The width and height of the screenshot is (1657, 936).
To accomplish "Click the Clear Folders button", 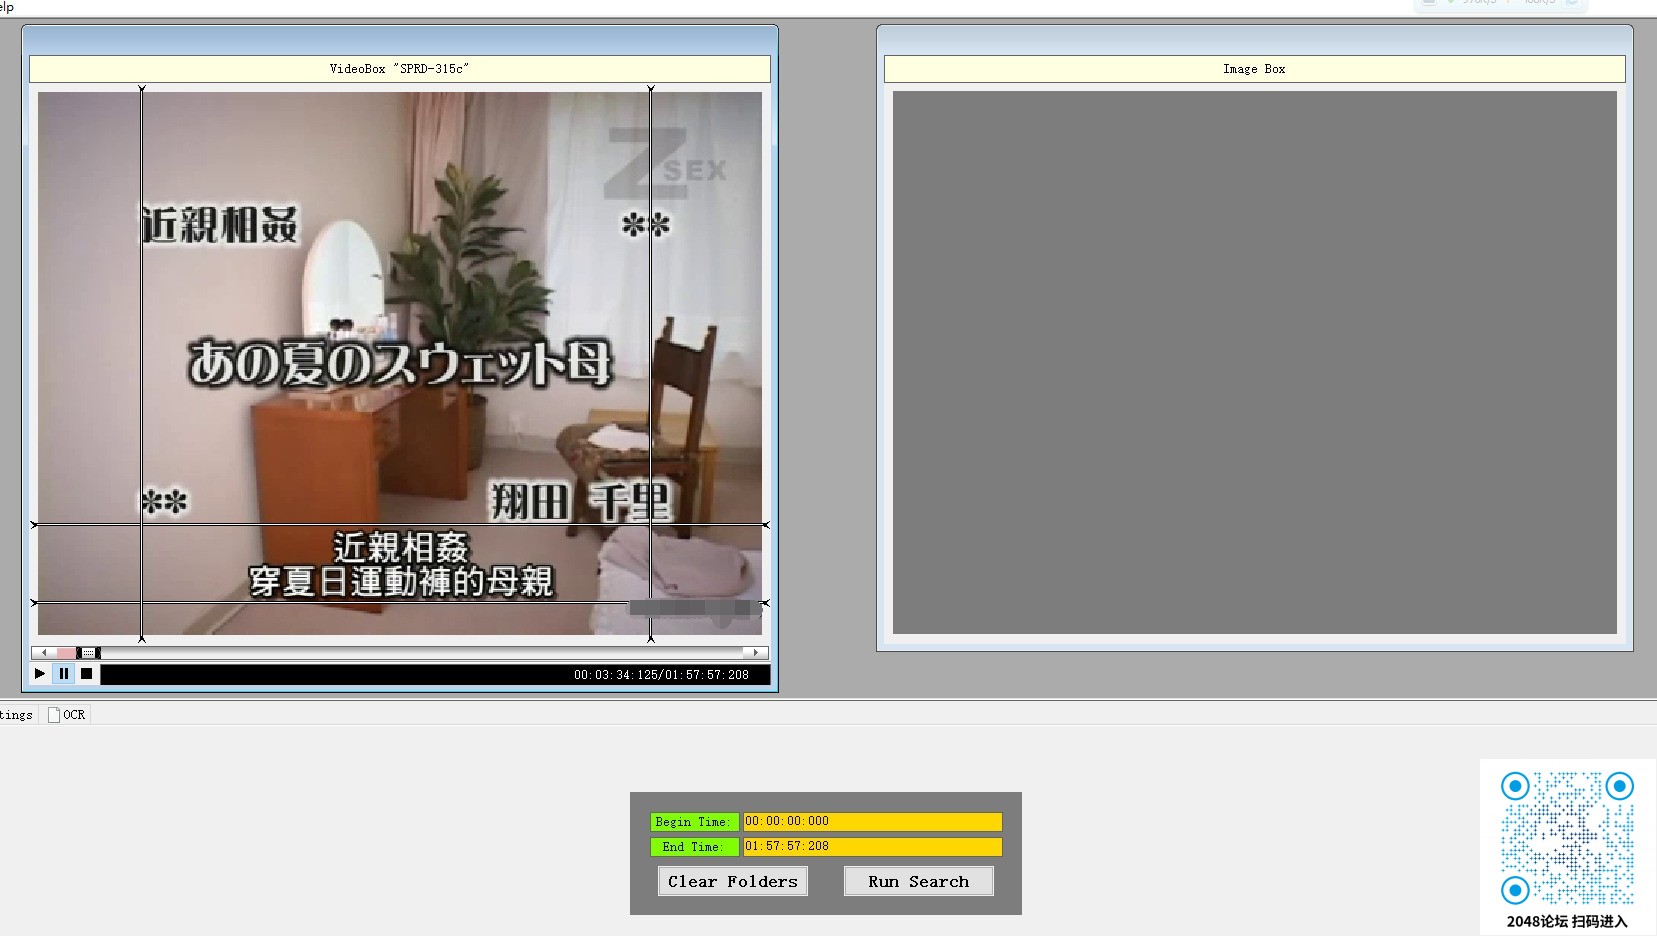I will pyautogui.click(x=733, y=881).
